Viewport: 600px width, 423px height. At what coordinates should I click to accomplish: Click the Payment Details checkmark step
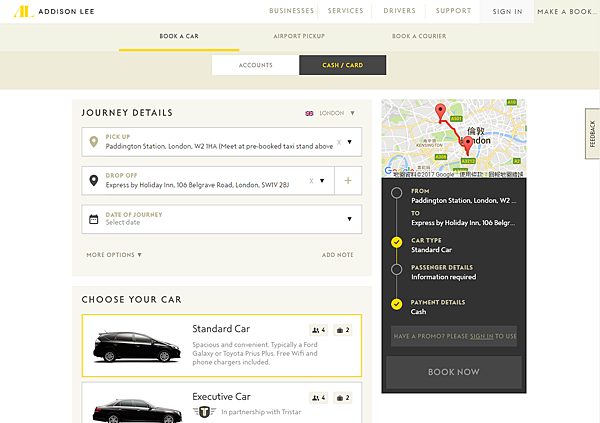point(396,304)
